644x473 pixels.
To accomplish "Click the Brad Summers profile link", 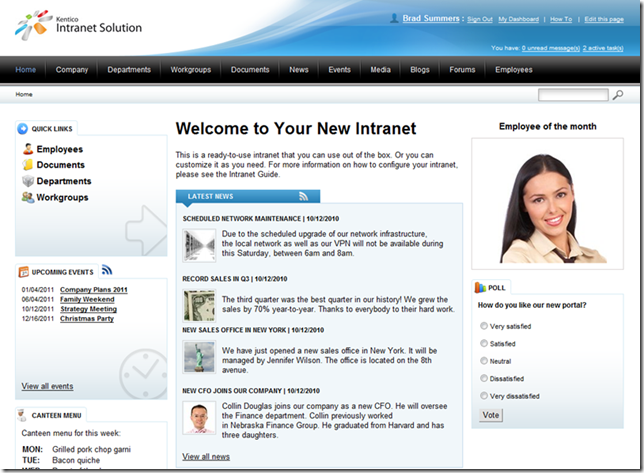I will (431, 18).
